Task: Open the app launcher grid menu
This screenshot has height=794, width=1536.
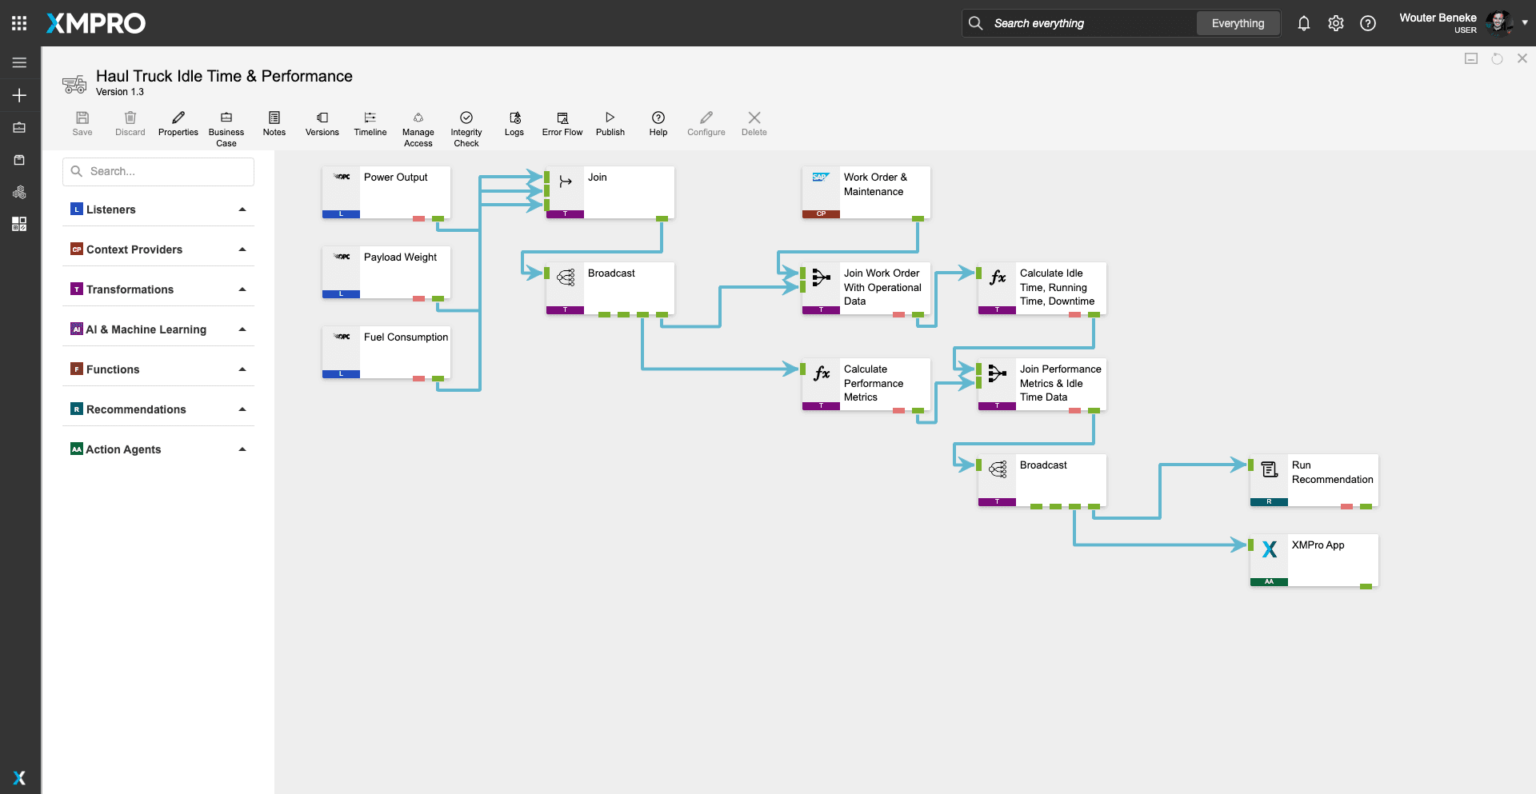Action: click(19, 23)
